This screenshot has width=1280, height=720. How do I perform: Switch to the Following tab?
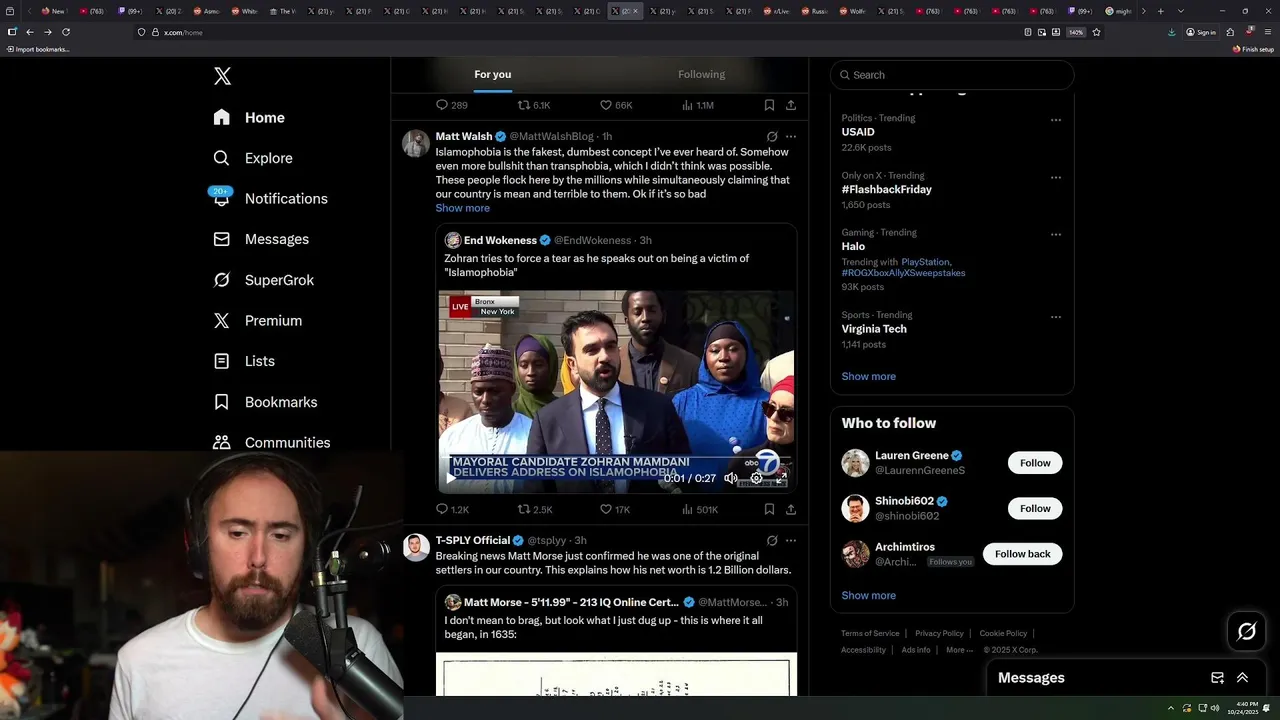pyautogui.click(x=701, y=74)
